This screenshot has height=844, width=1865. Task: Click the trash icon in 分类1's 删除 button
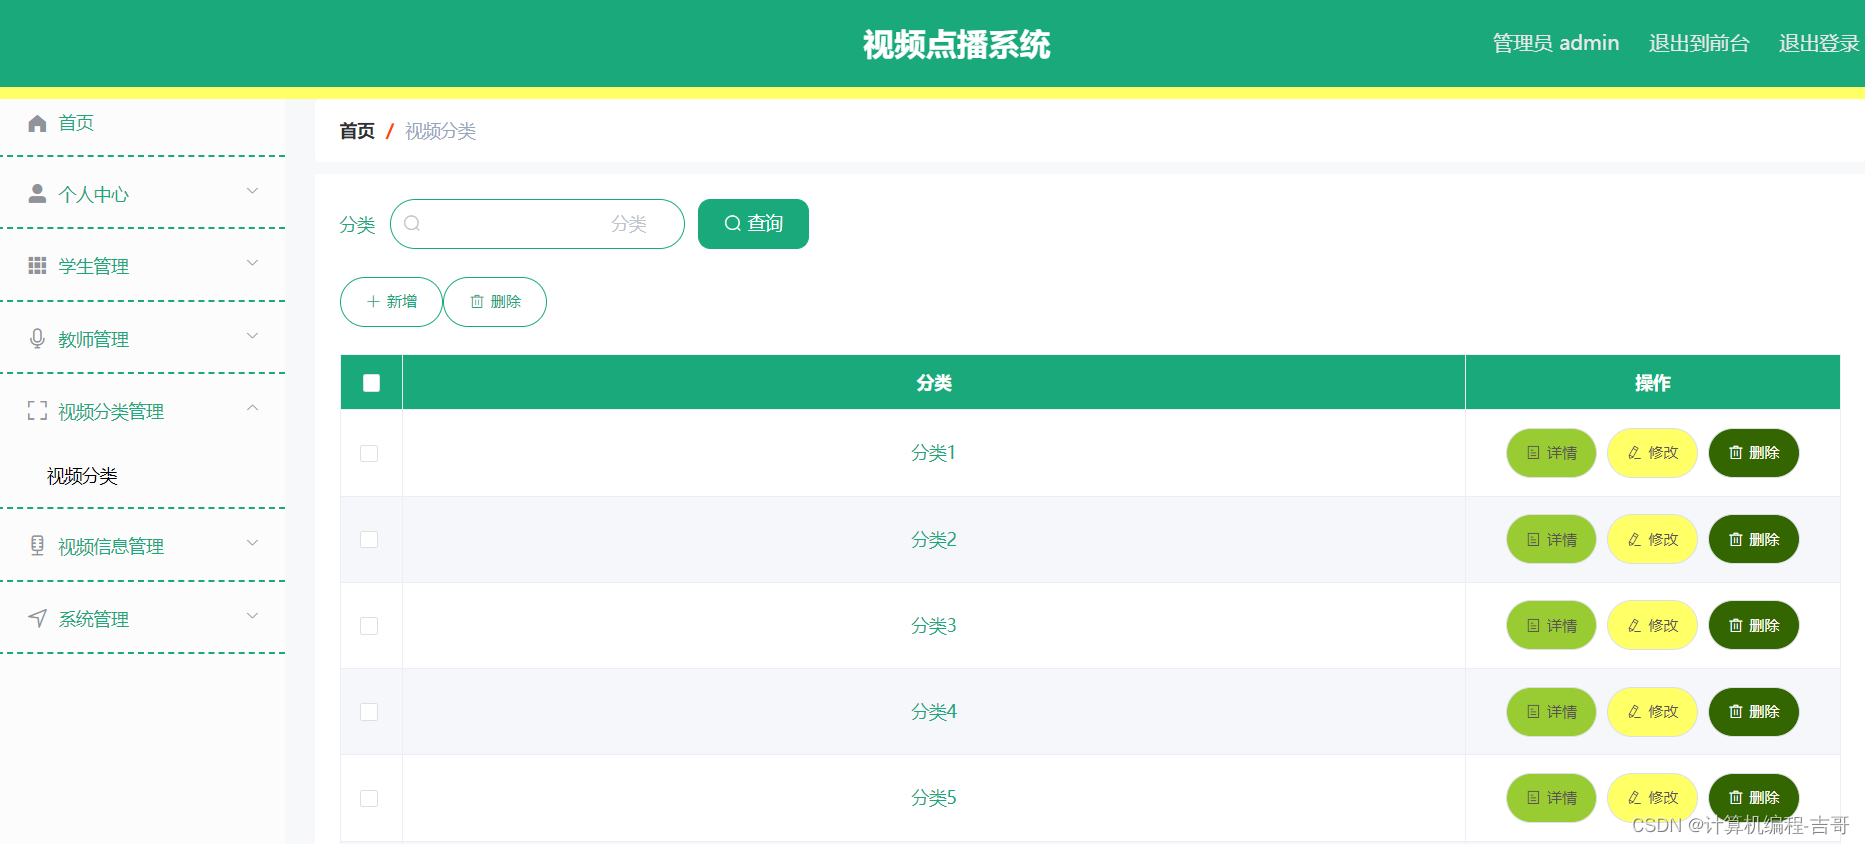(1736, 453)
